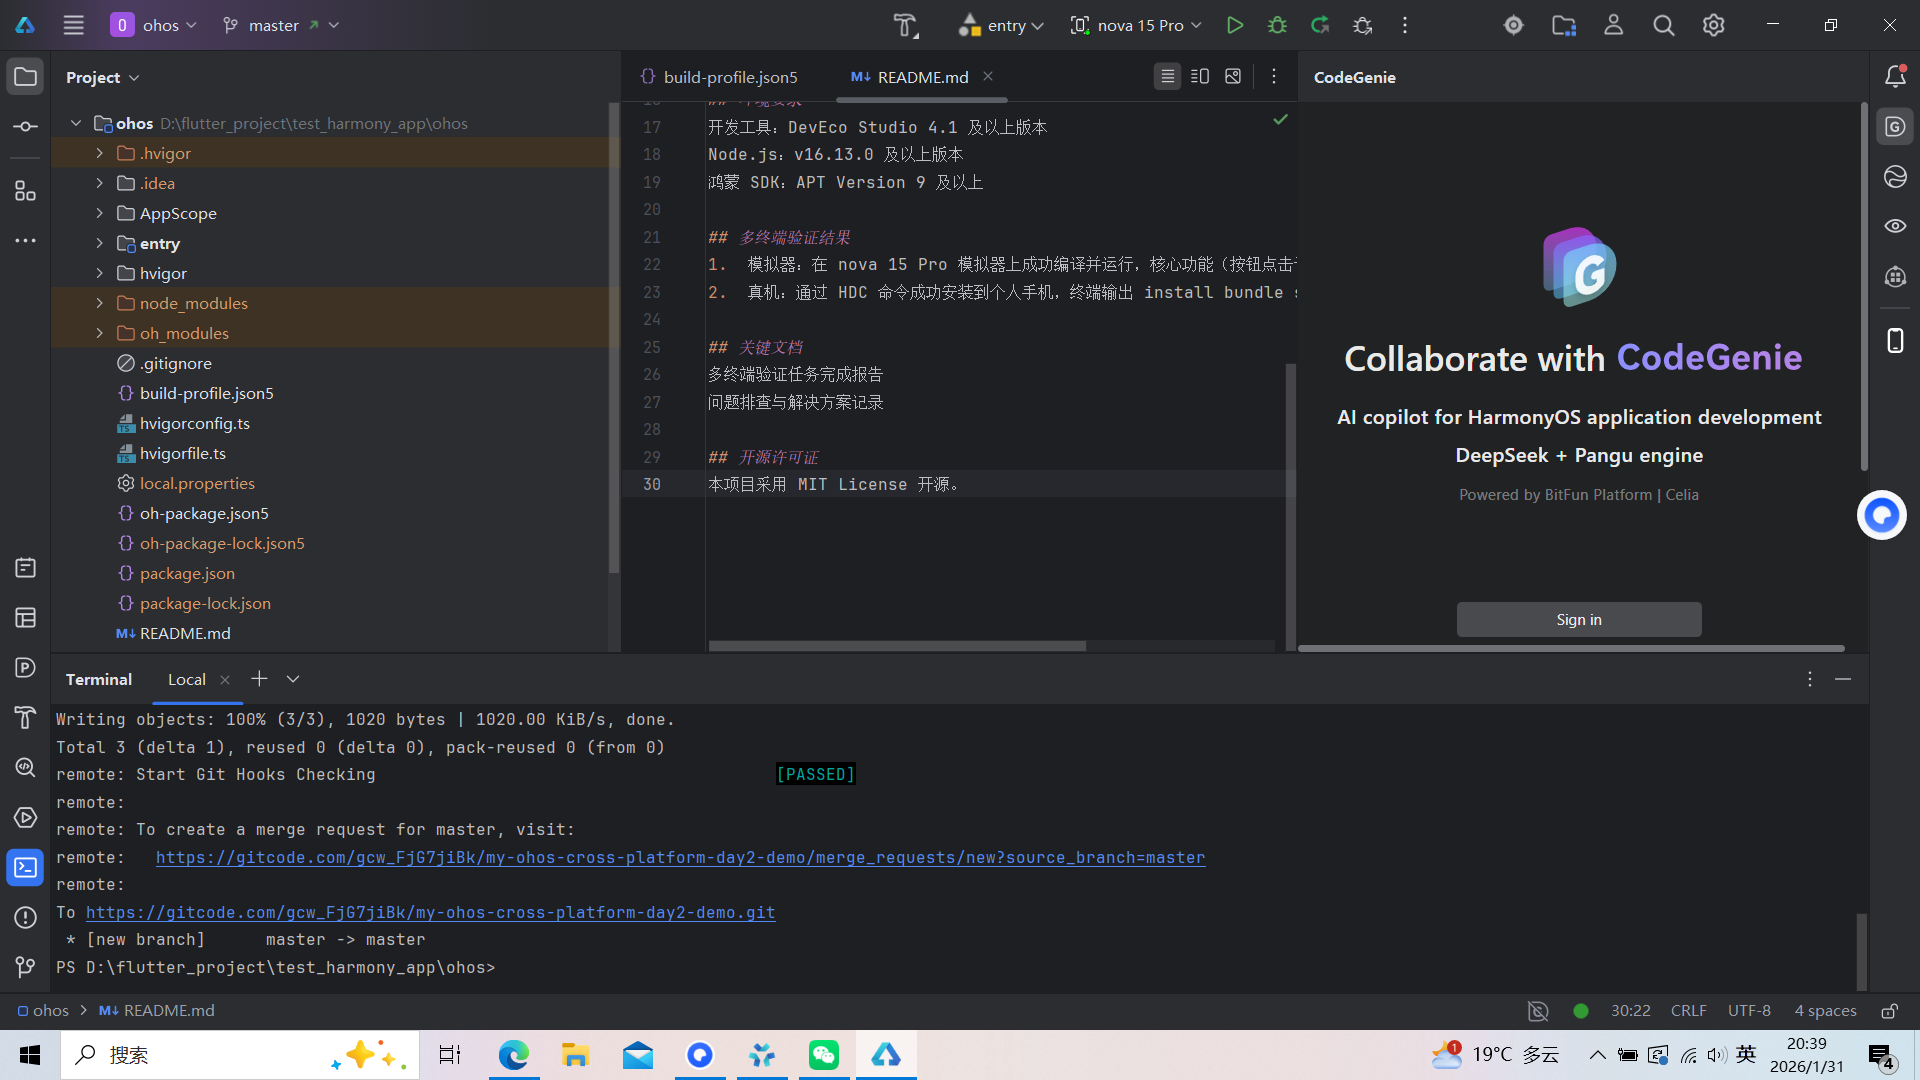Open the Notifications bell icon
The height and width of the screenshot is (1080, 1920).
1895,77
